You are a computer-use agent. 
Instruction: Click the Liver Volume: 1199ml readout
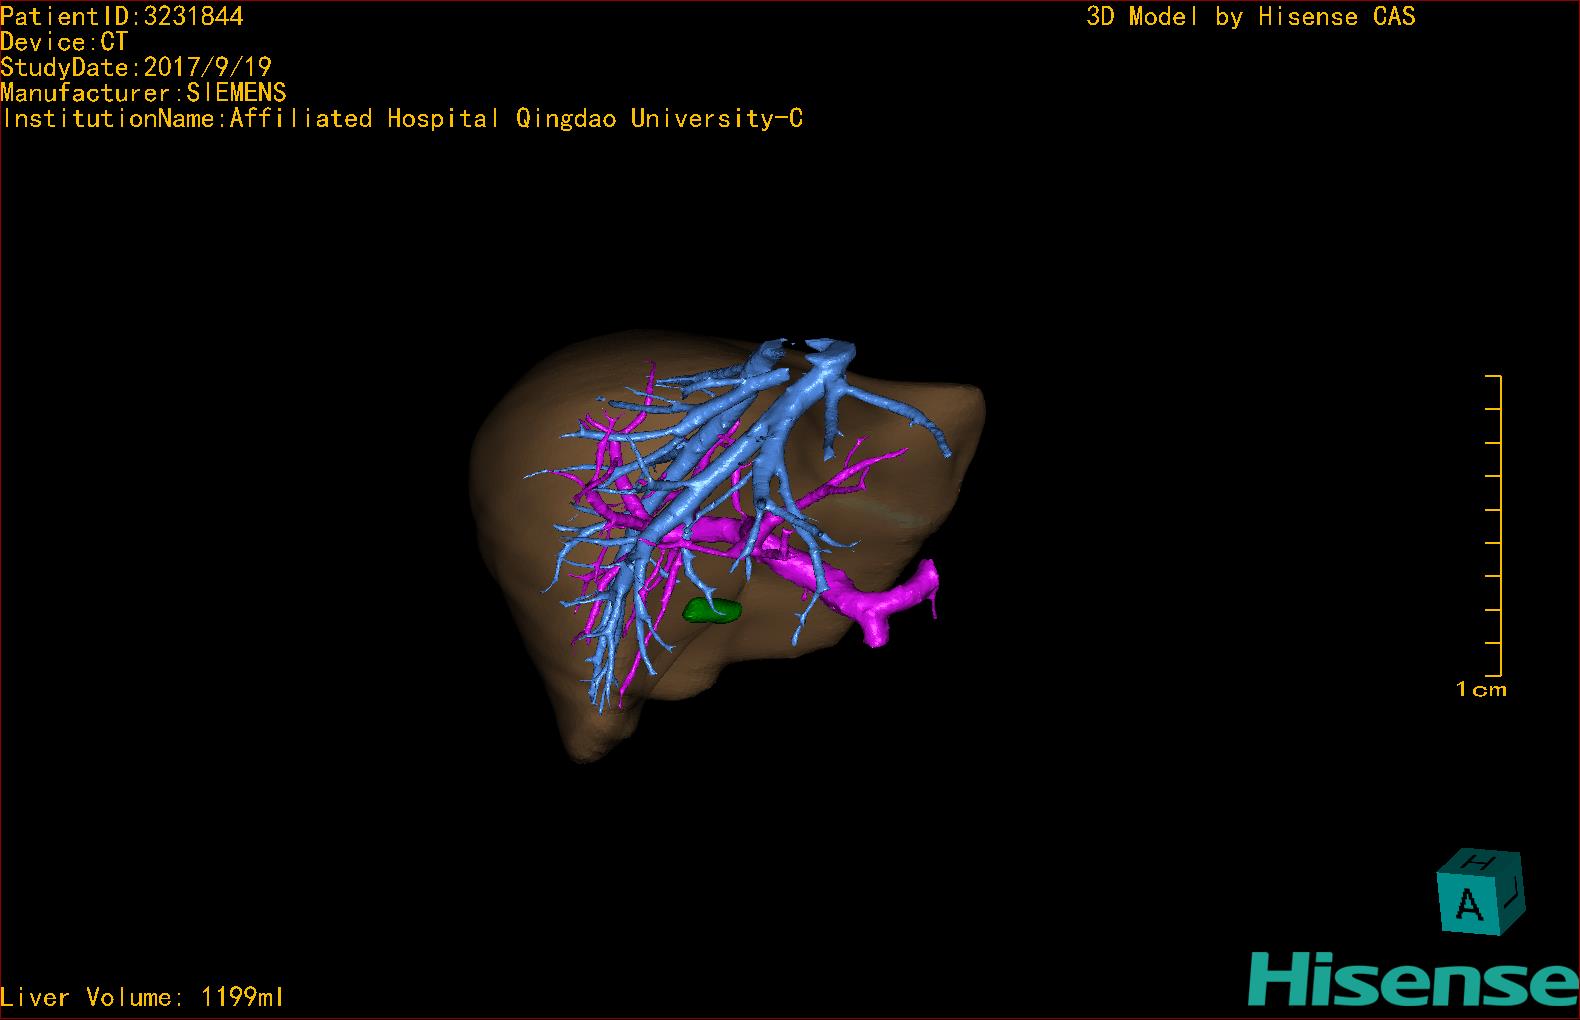coord(142,997)
